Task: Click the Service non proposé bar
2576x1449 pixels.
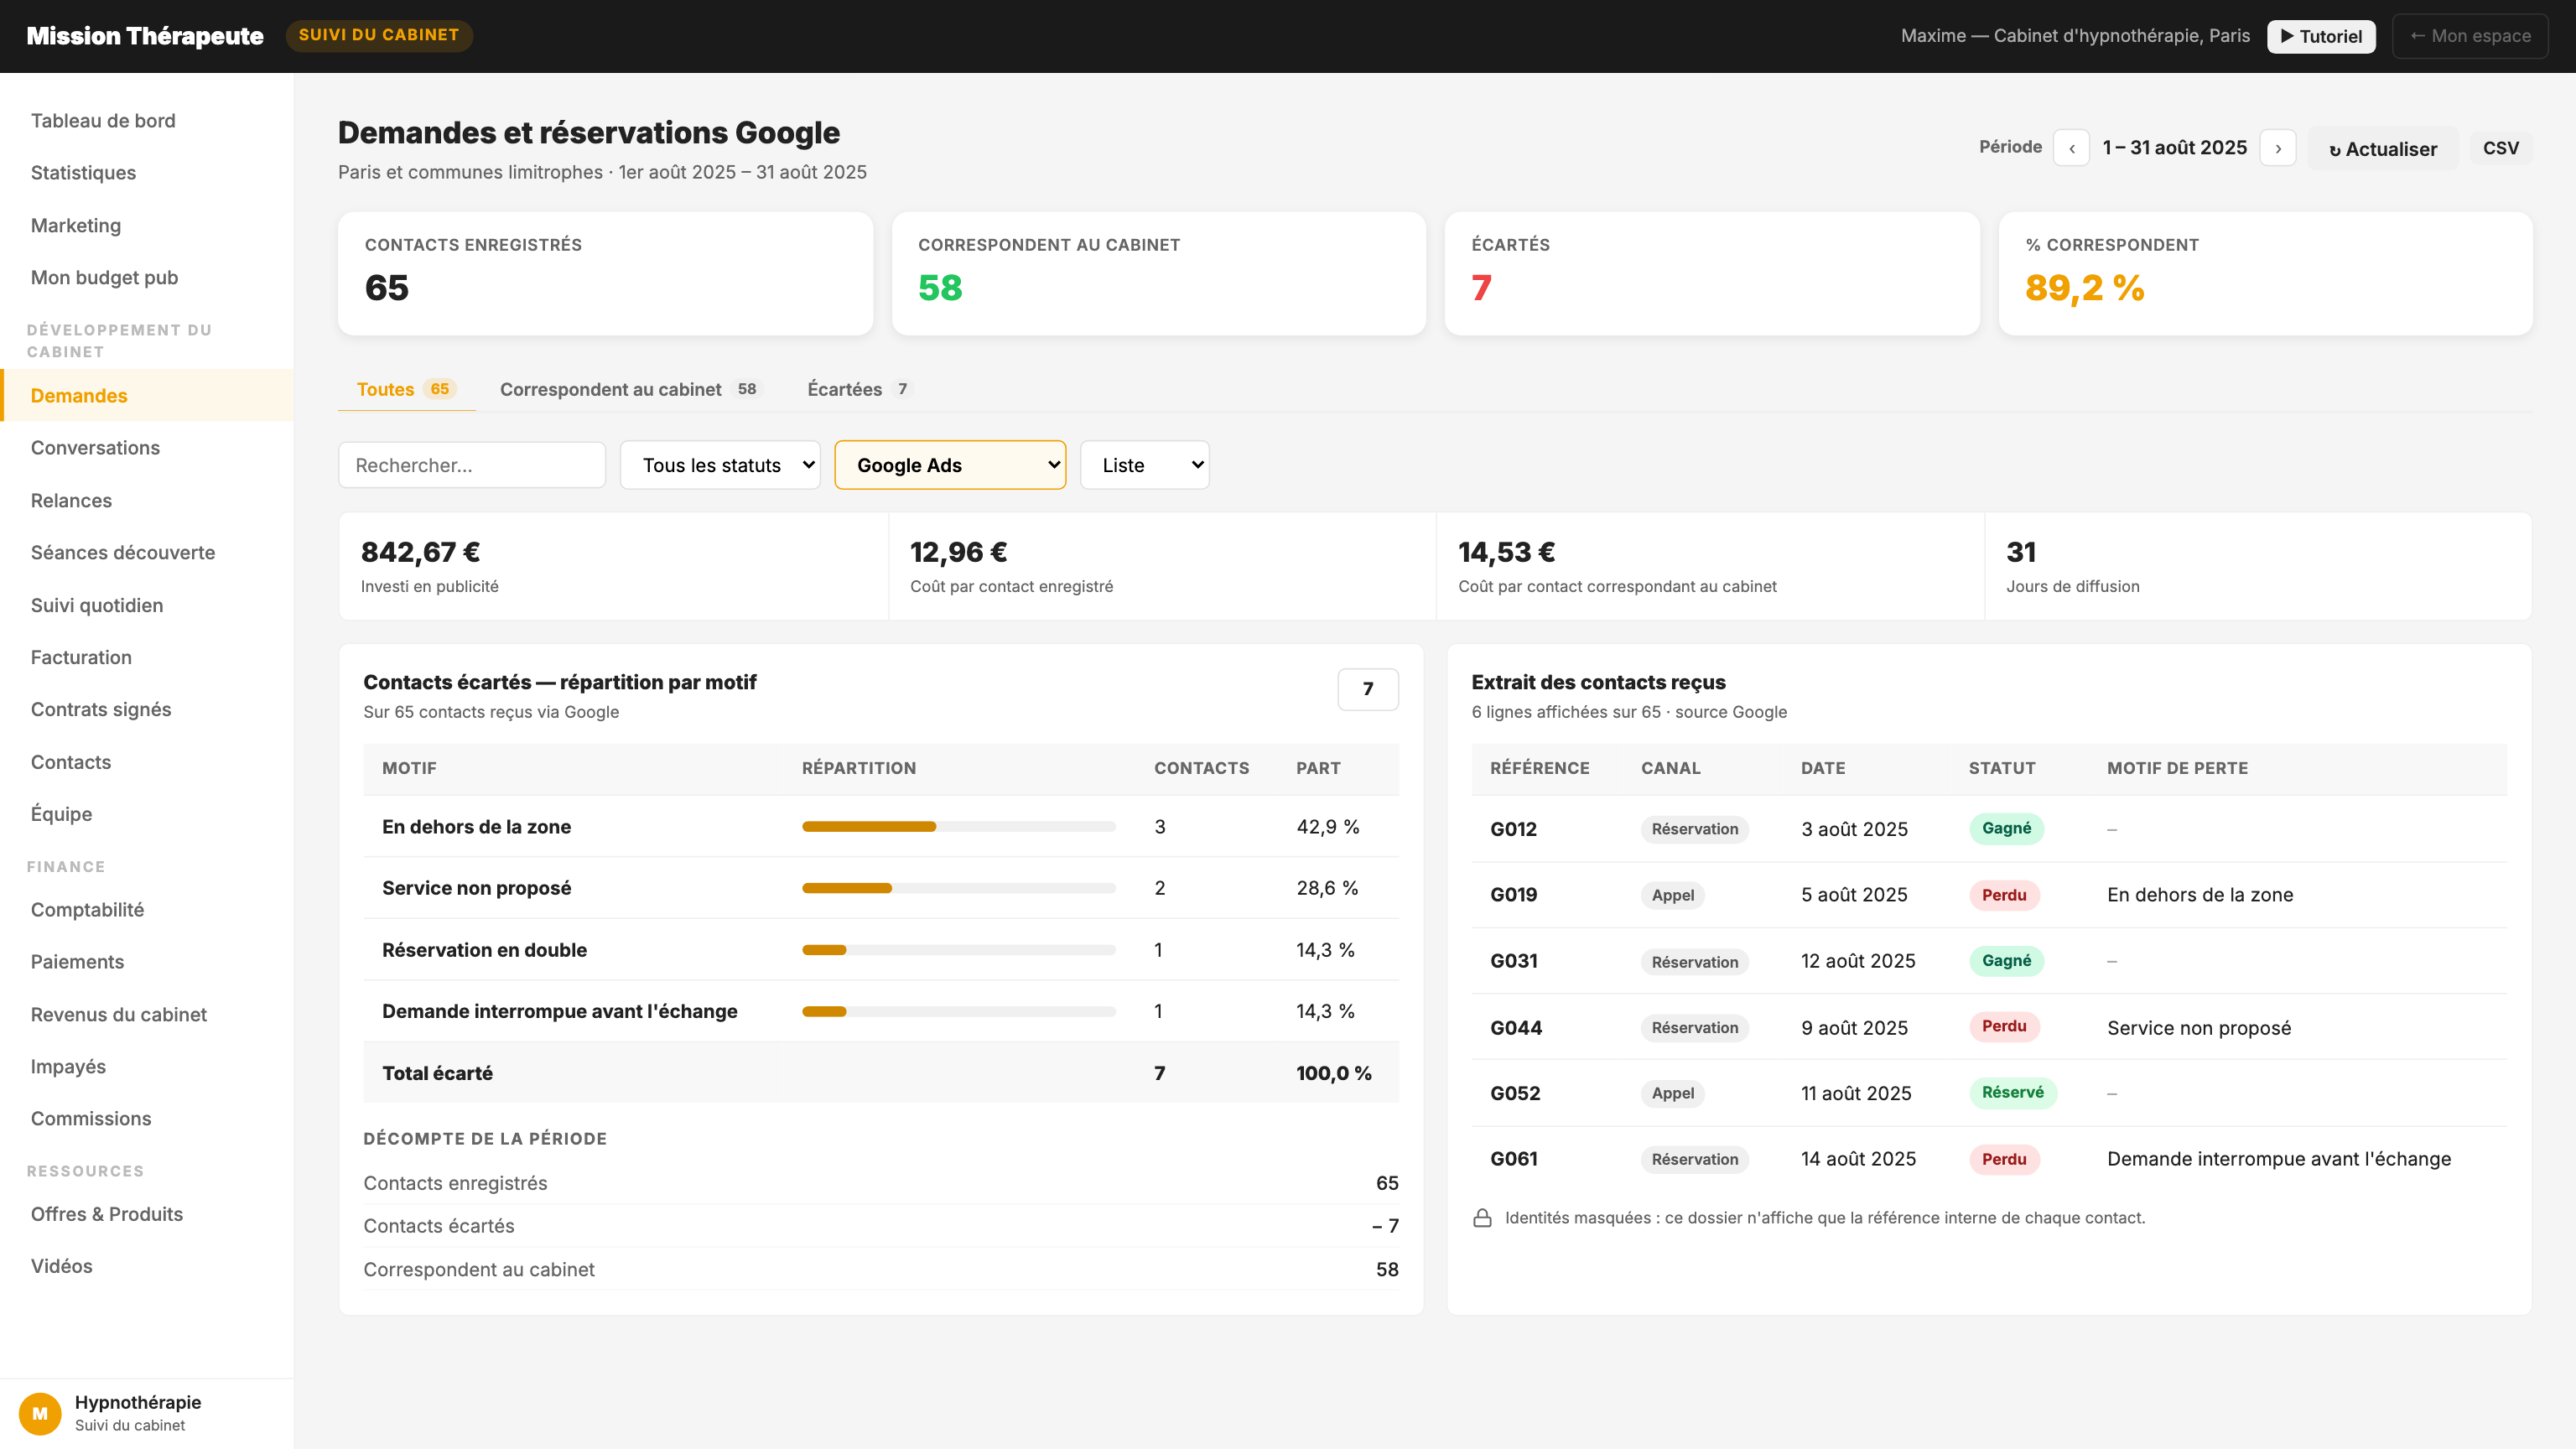Action: 958,888
